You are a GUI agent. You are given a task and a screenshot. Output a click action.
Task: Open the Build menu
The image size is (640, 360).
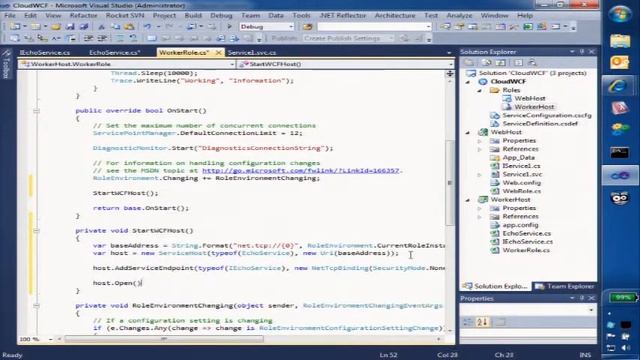pos(193,16)
